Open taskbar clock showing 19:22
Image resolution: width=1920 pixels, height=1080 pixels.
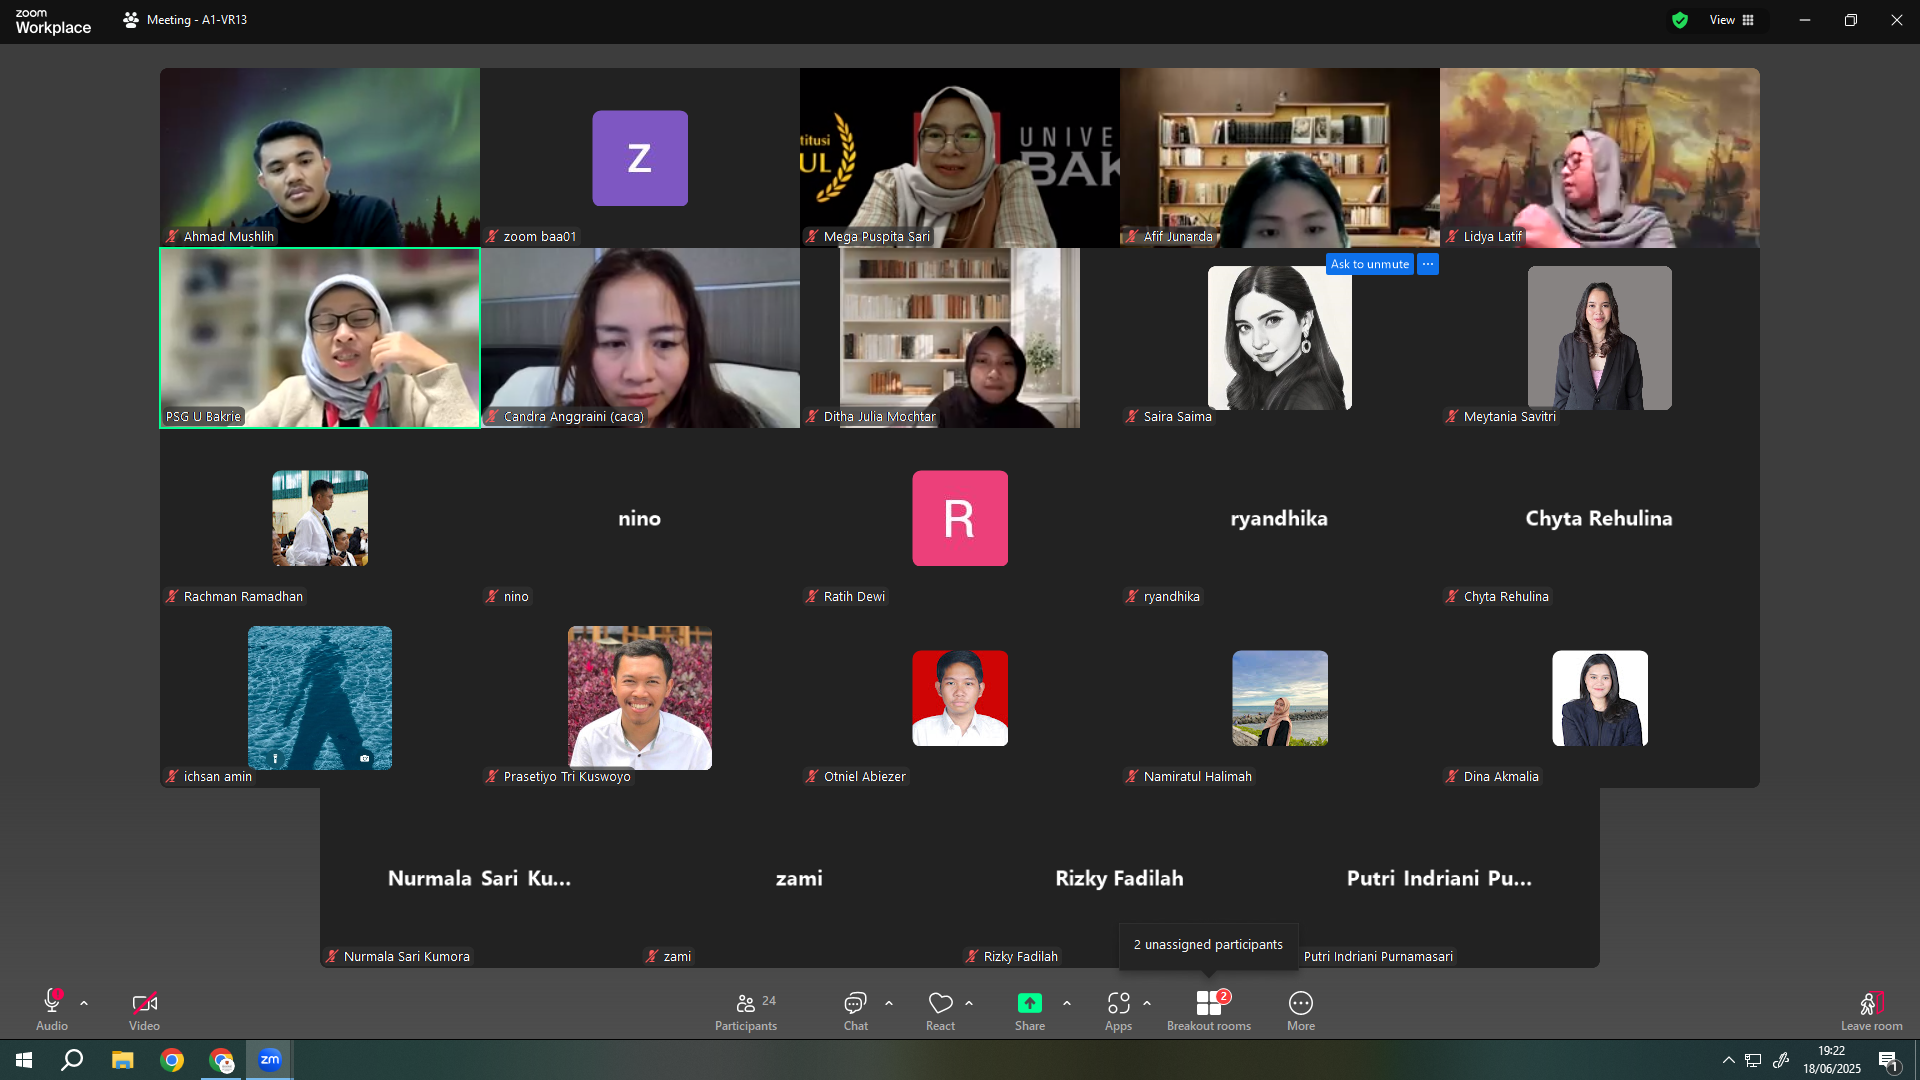coord(1832,1060)
